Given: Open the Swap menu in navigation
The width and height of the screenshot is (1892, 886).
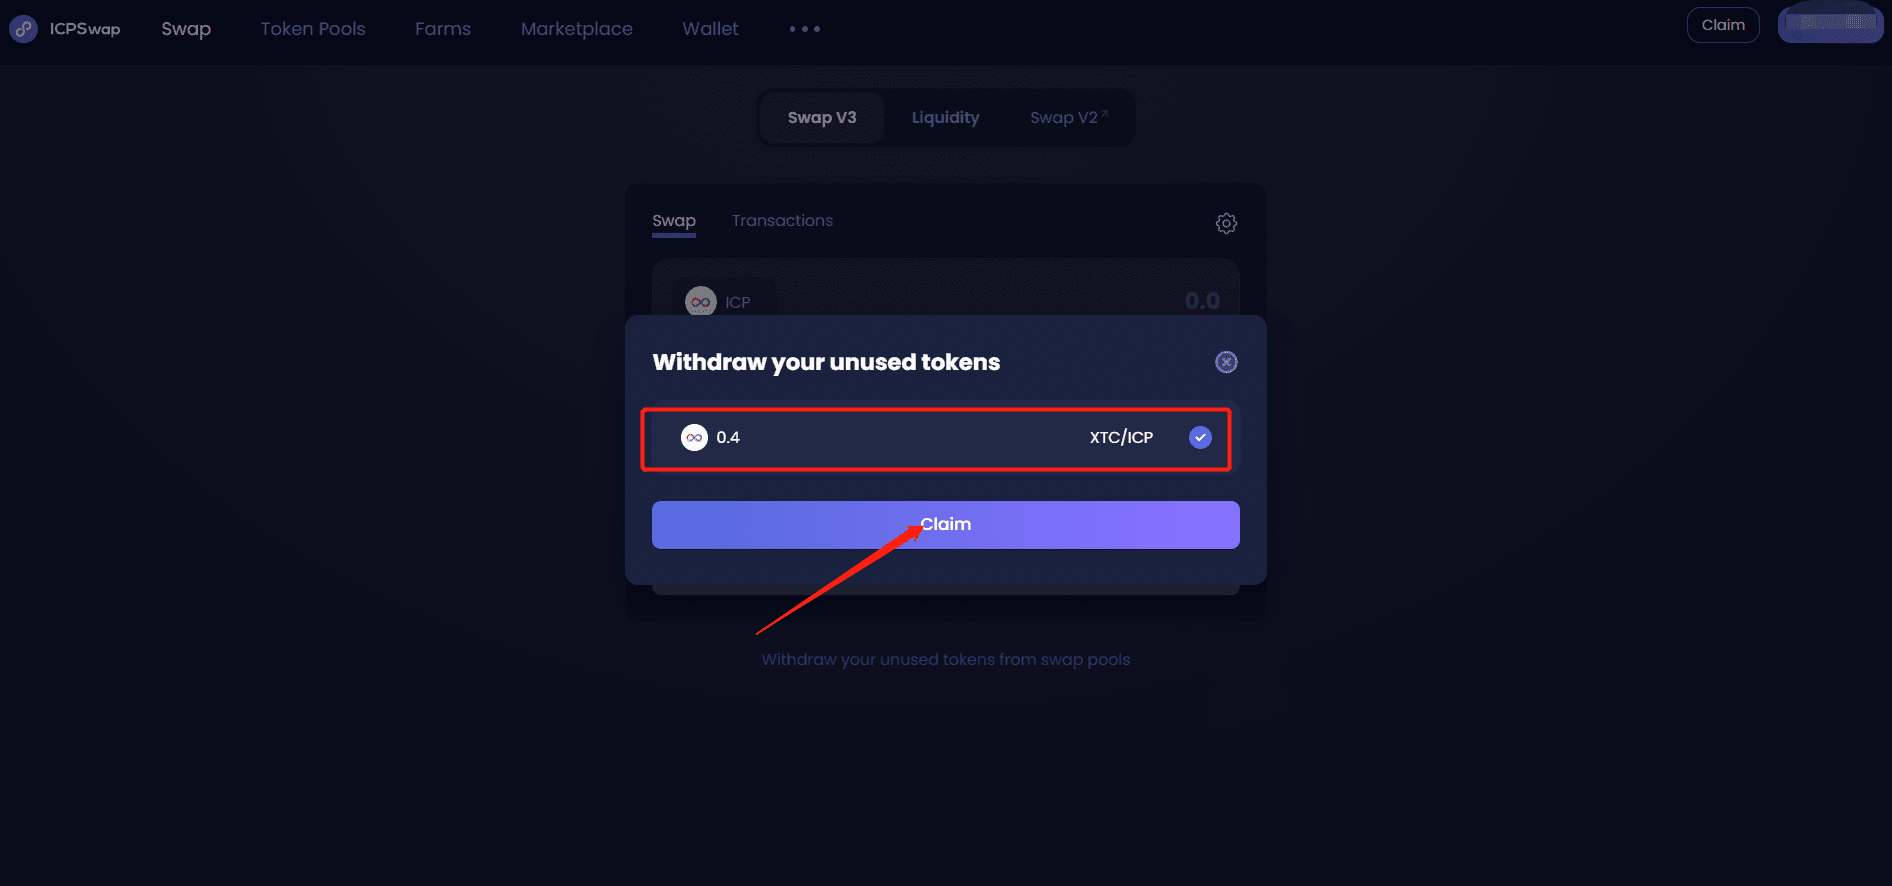Looking at the screenshot, I should pyautogui.click(x=186, y=29).
